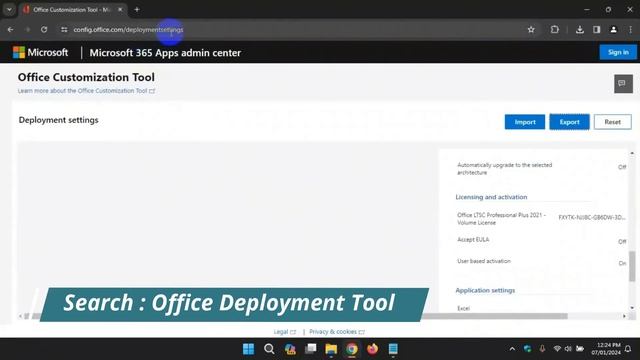Click the Office LTSC Professional Plus 2021 entry
This screenshot has height=360, width=640.
click(501, 219)
